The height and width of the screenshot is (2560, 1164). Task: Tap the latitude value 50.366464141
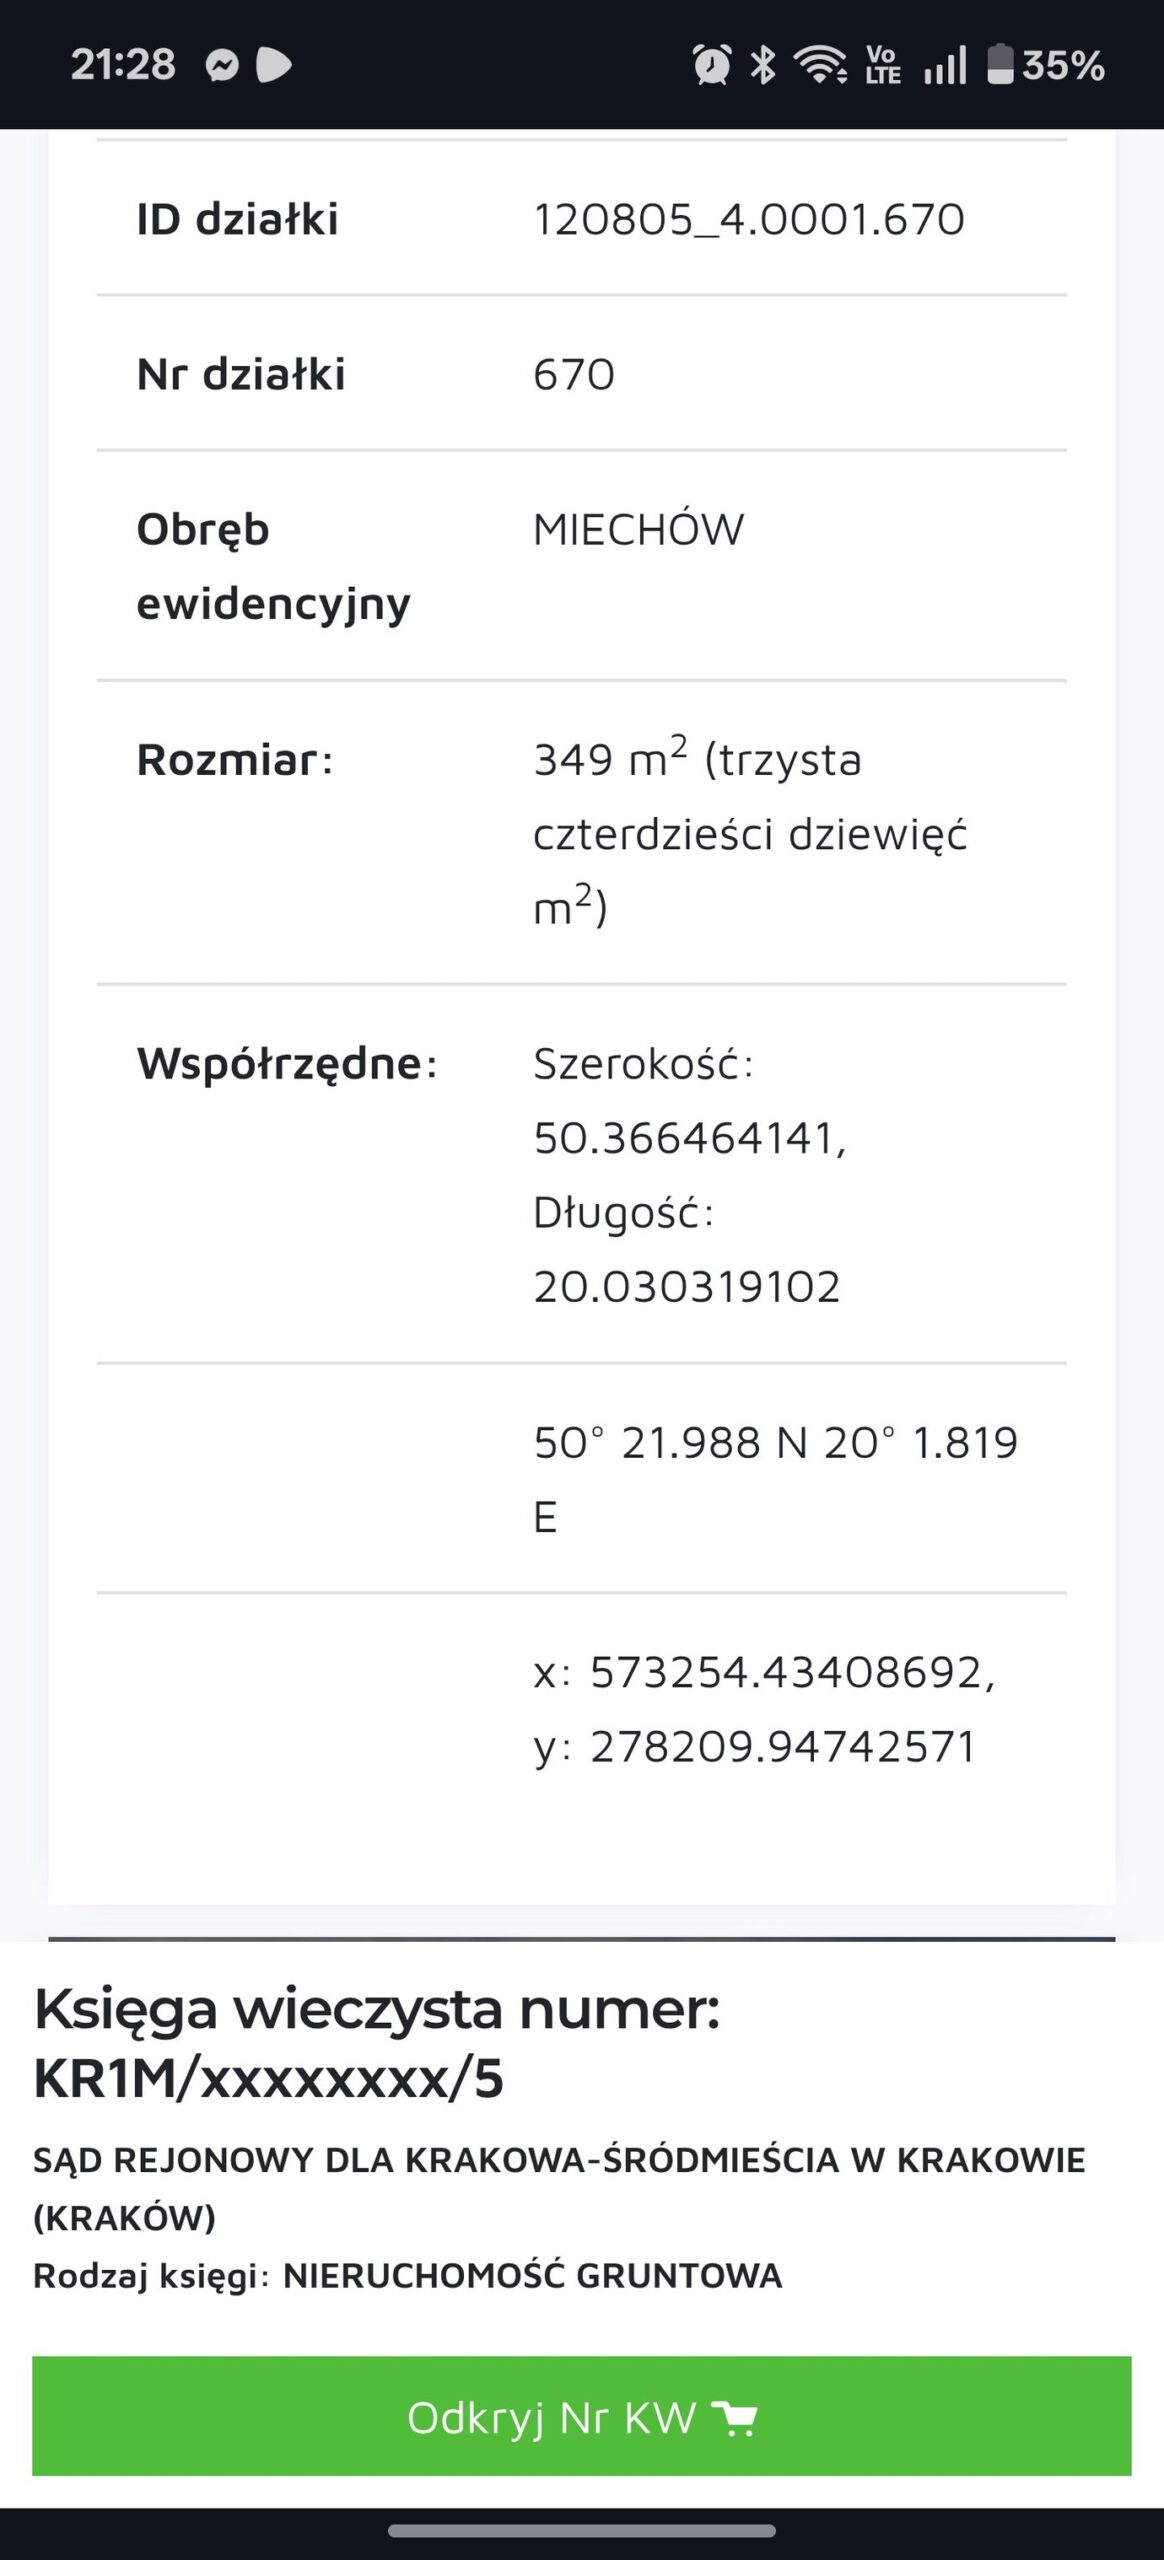688,1138
